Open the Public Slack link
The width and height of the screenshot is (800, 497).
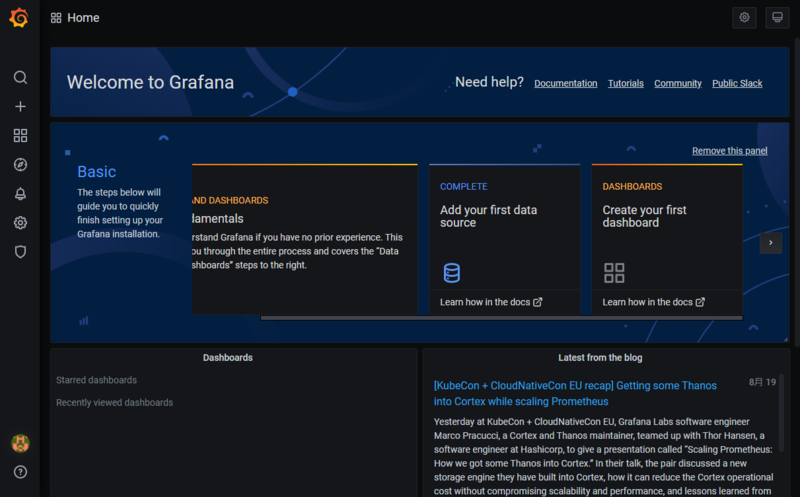[737, 83]
